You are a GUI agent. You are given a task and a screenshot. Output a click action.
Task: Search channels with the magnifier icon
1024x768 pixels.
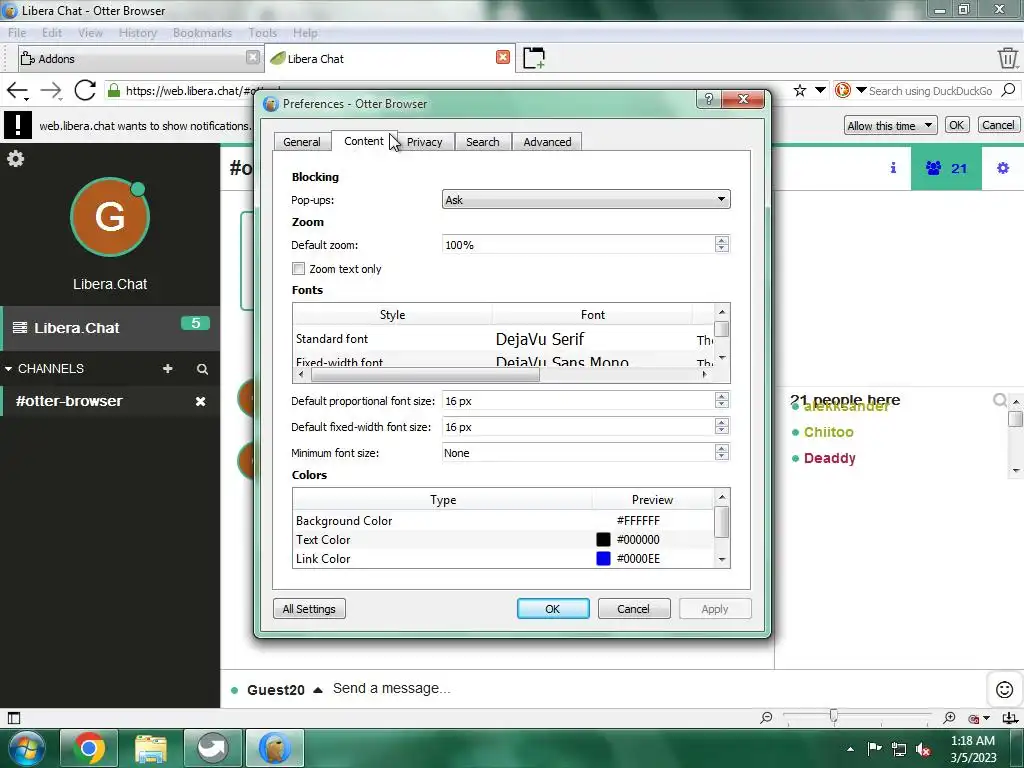coord(202,369)
